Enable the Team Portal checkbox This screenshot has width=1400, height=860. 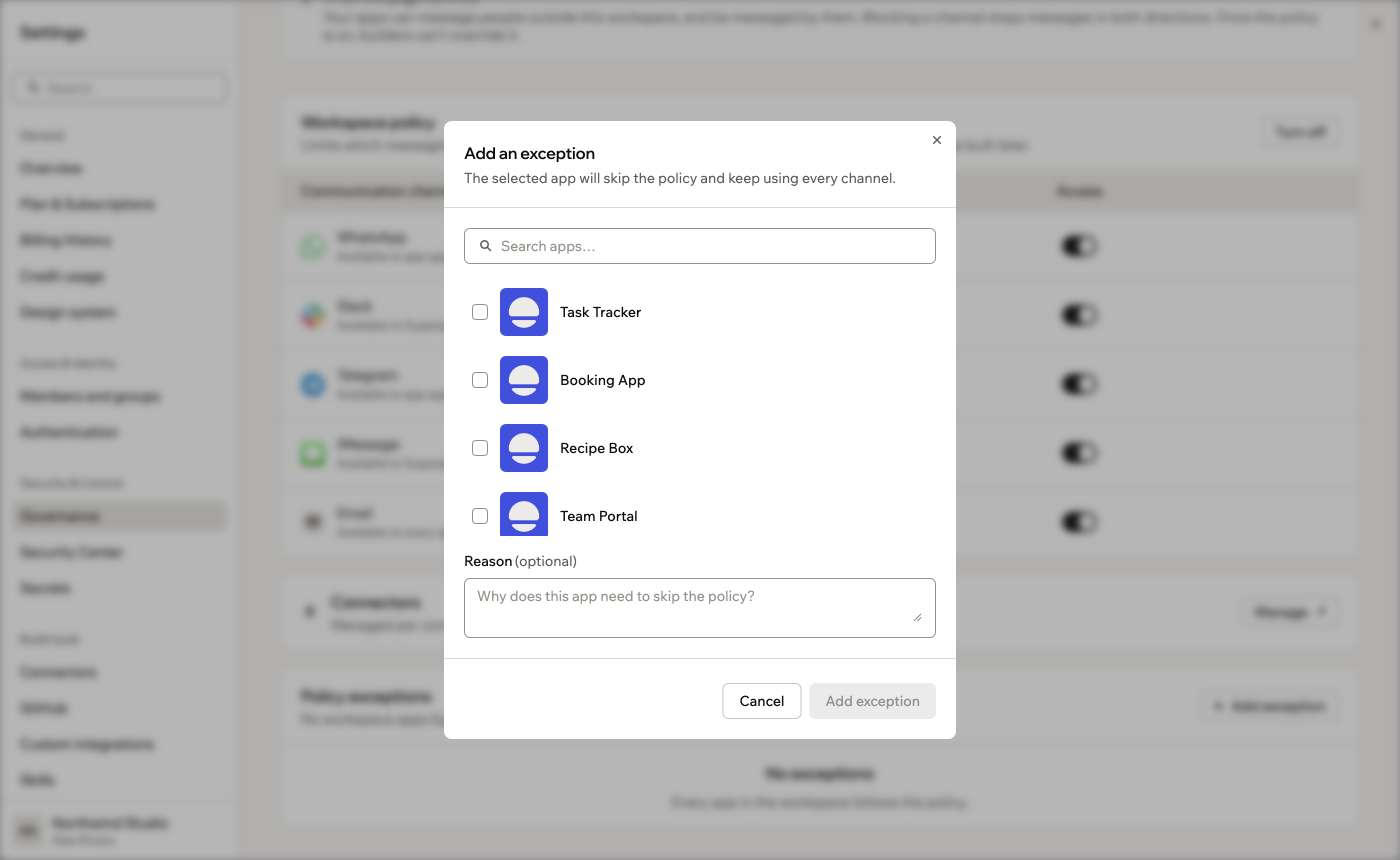[480, 516]
